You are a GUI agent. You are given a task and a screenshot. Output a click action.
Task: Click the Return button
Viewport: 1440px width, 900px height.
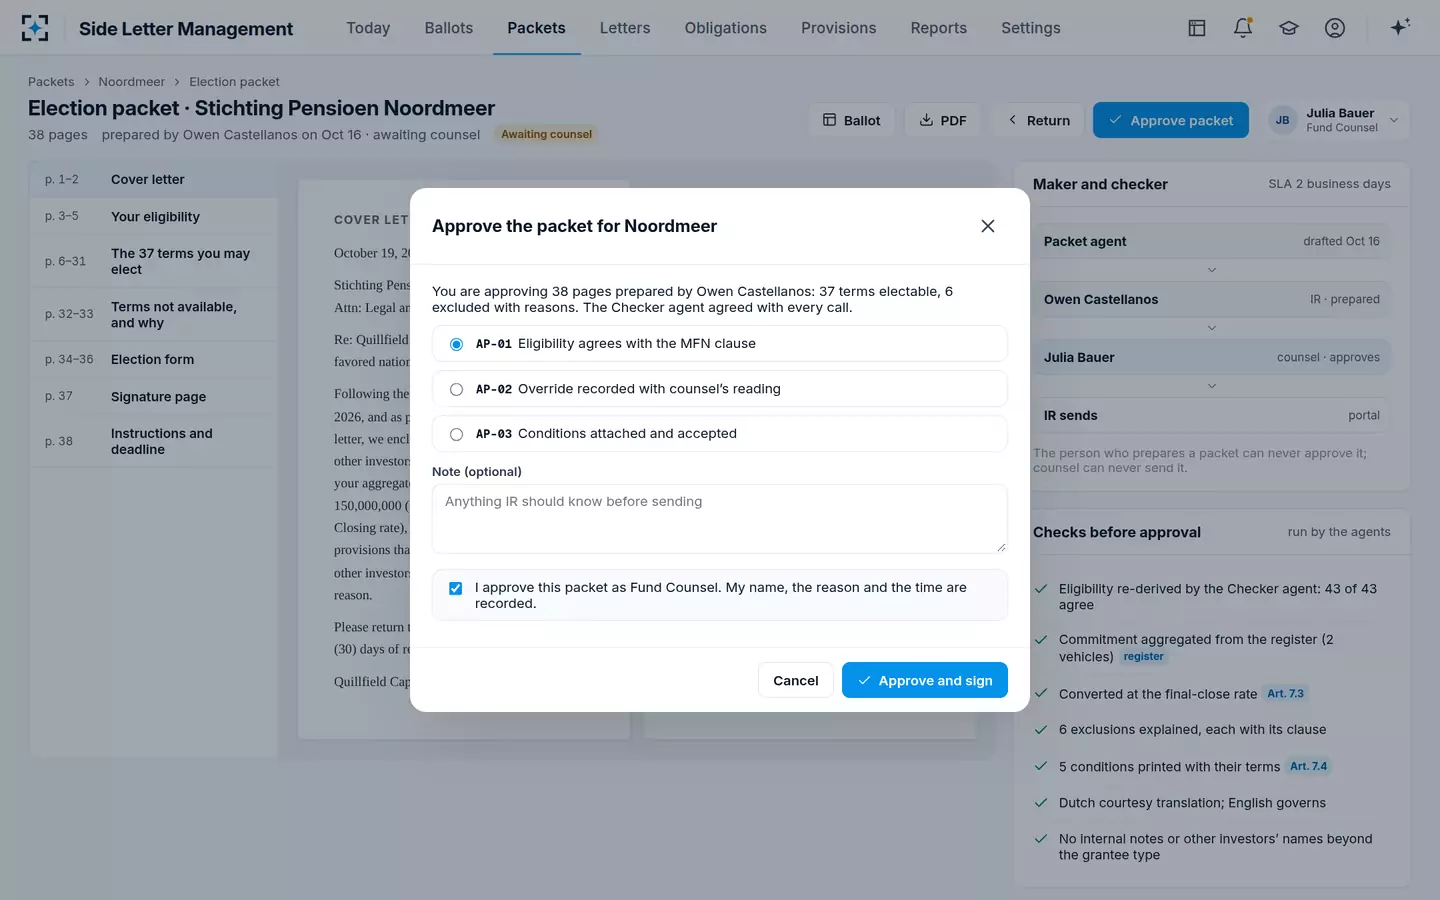click(1039, 120)
